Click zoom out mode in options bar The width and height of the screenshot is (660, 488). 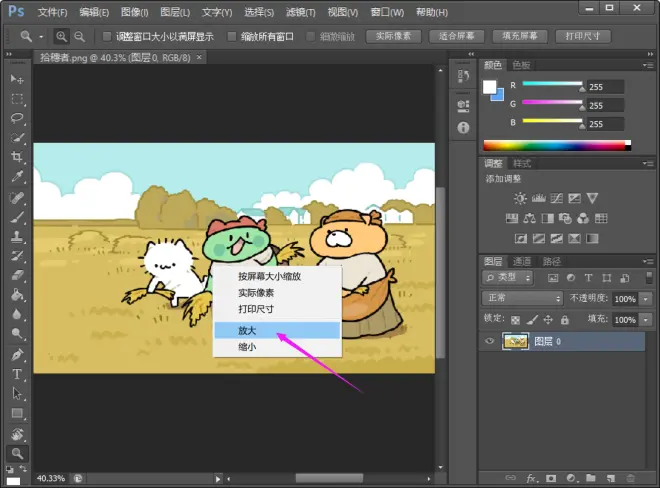point(79,37)
